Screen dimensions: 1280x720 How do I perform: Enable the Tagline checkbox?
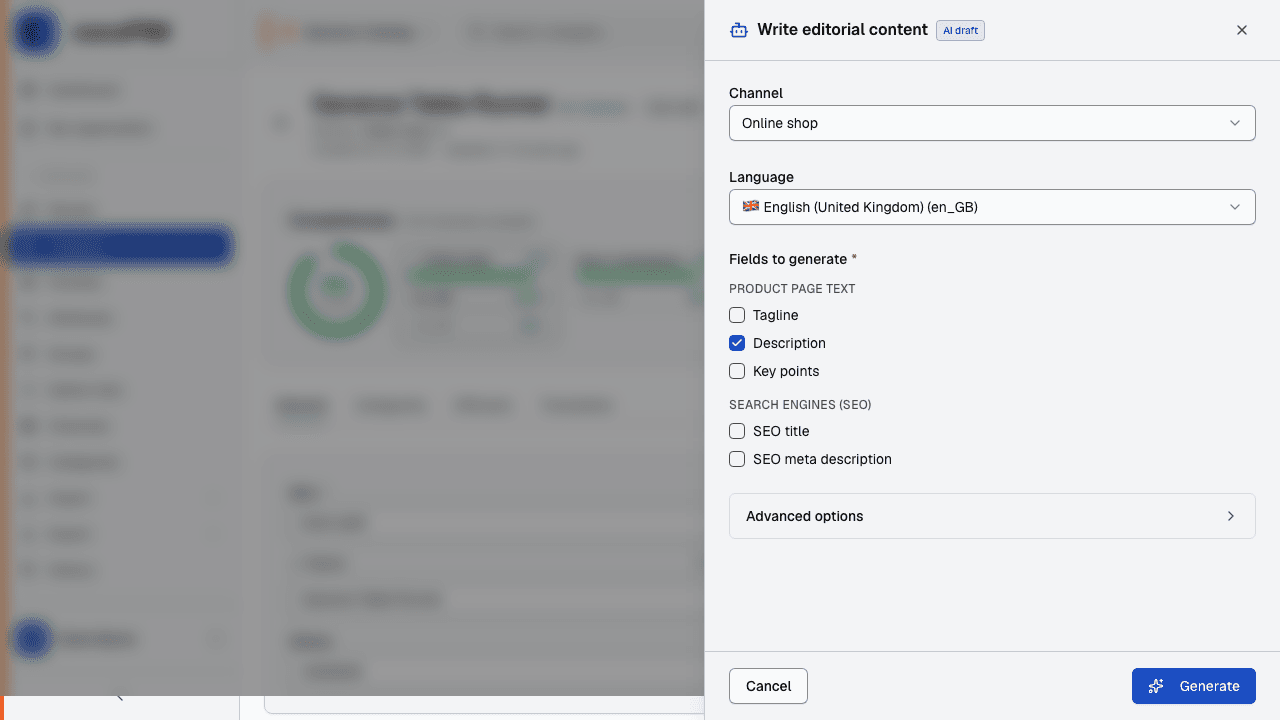point(737,315)
